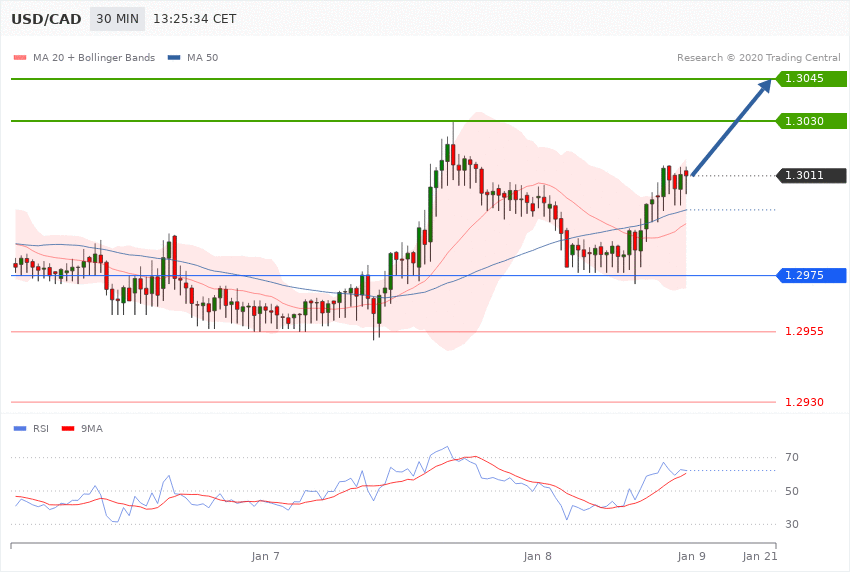Click the blue MA 50 legend swatch

174,57
